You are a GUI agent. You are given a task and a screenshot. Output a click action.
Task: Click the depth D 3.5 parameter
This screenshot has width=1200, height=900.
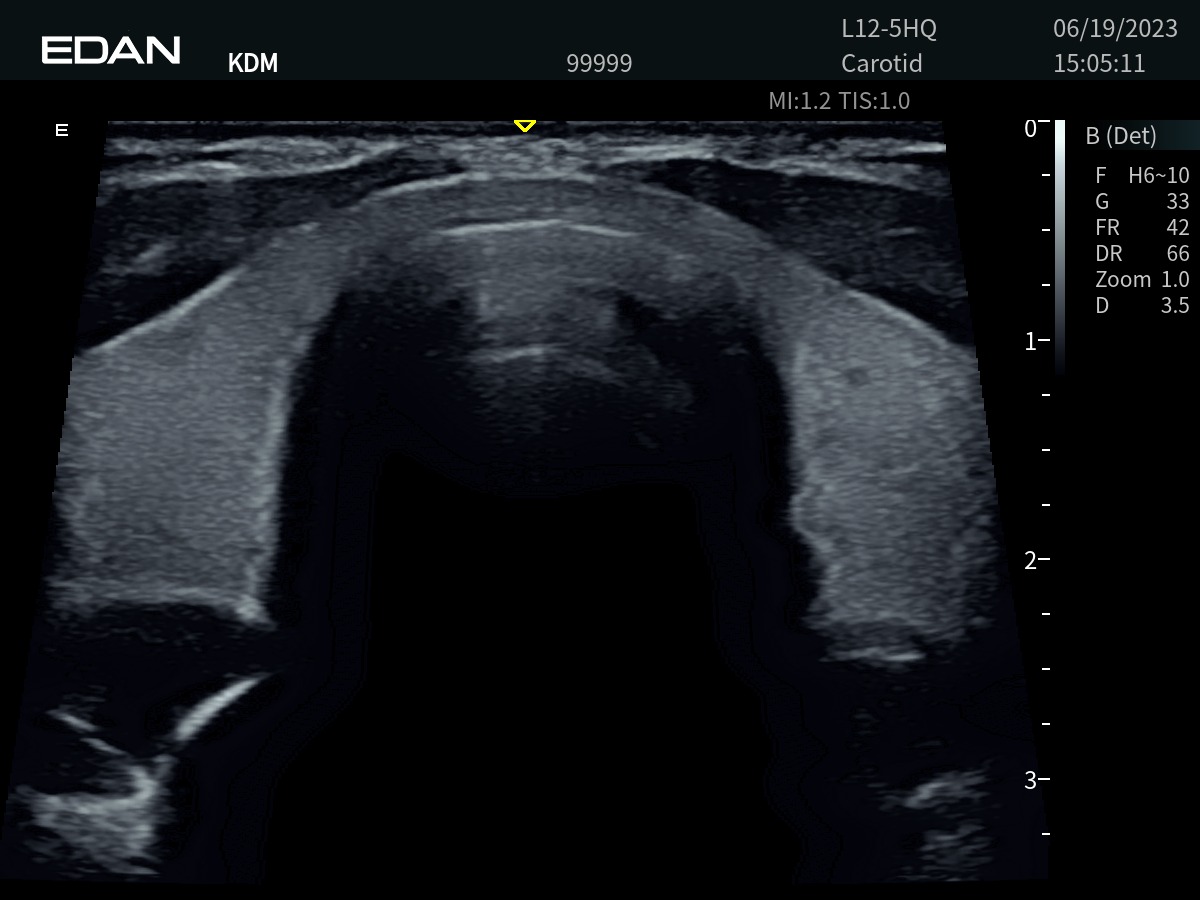tap(1142, 306)
